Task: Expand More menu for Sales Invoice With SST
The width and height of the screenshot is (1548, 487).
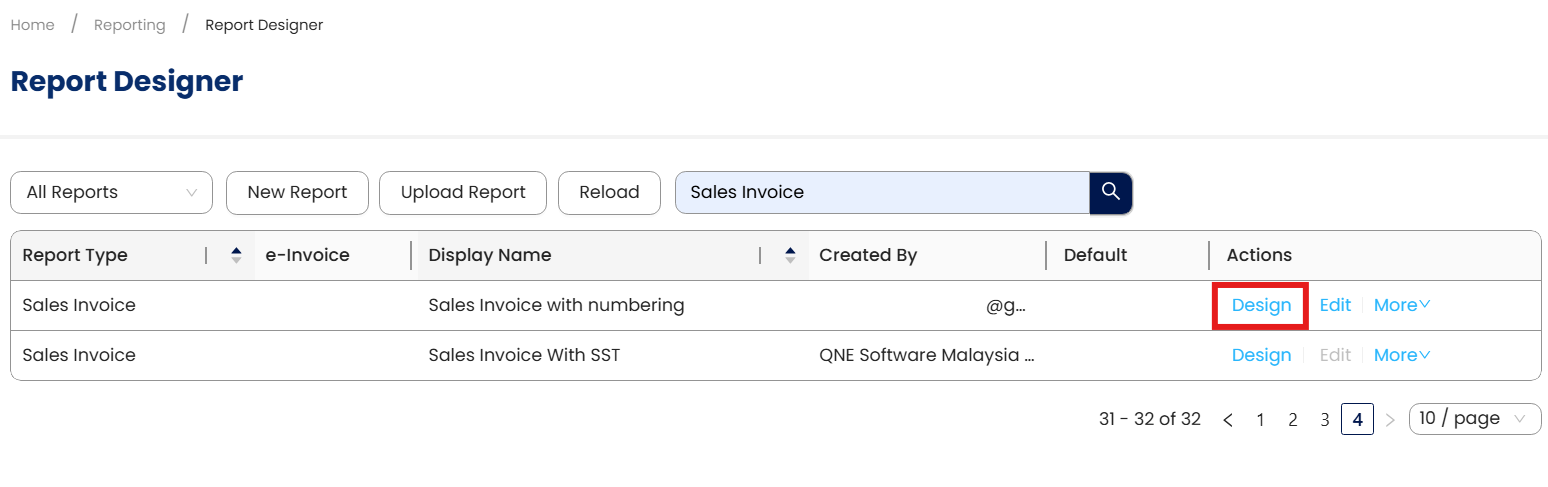Action: [1402, 355]
